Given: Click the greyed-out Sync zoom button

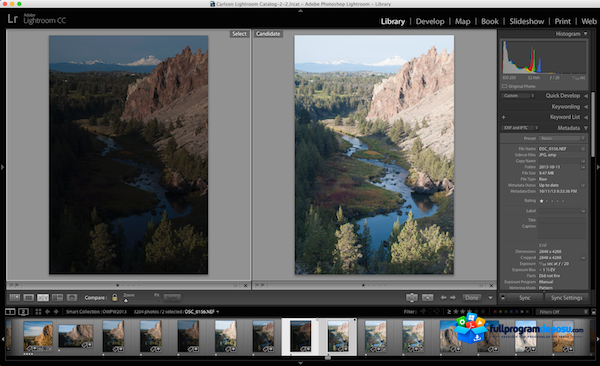Looking at the screenshot, I should coord(172,297).
